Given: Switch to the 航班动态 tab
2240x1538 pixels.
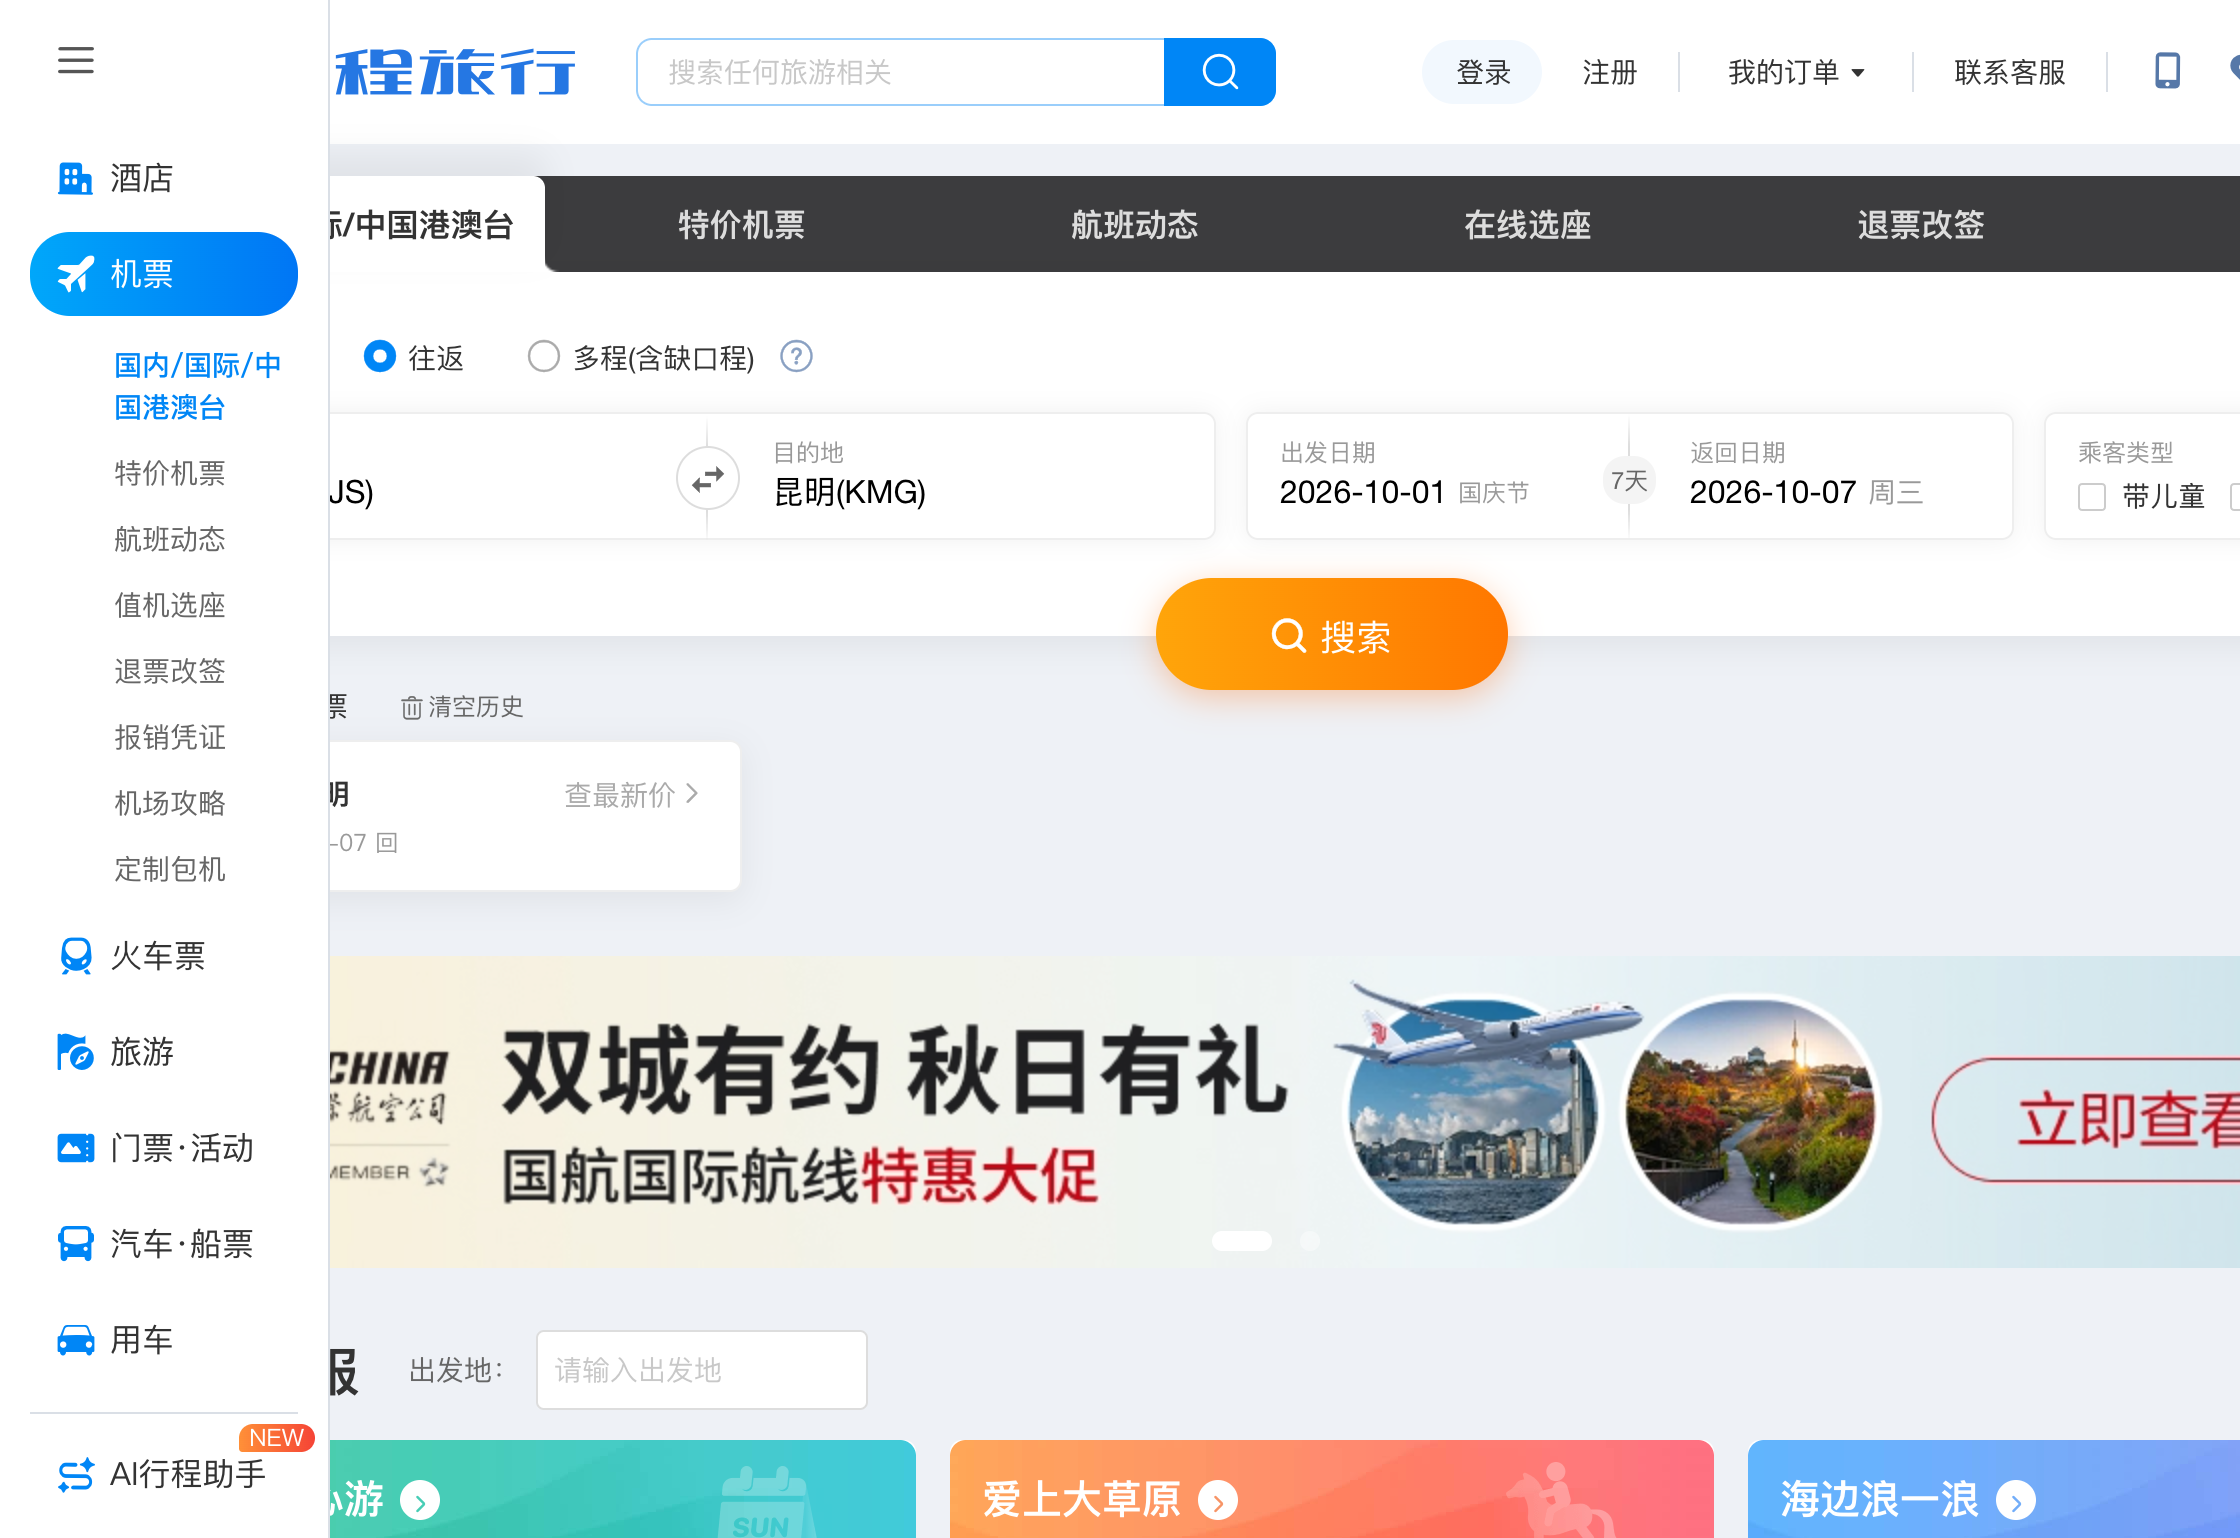Looking at the screenshot, I should (x=1134, y=224).
